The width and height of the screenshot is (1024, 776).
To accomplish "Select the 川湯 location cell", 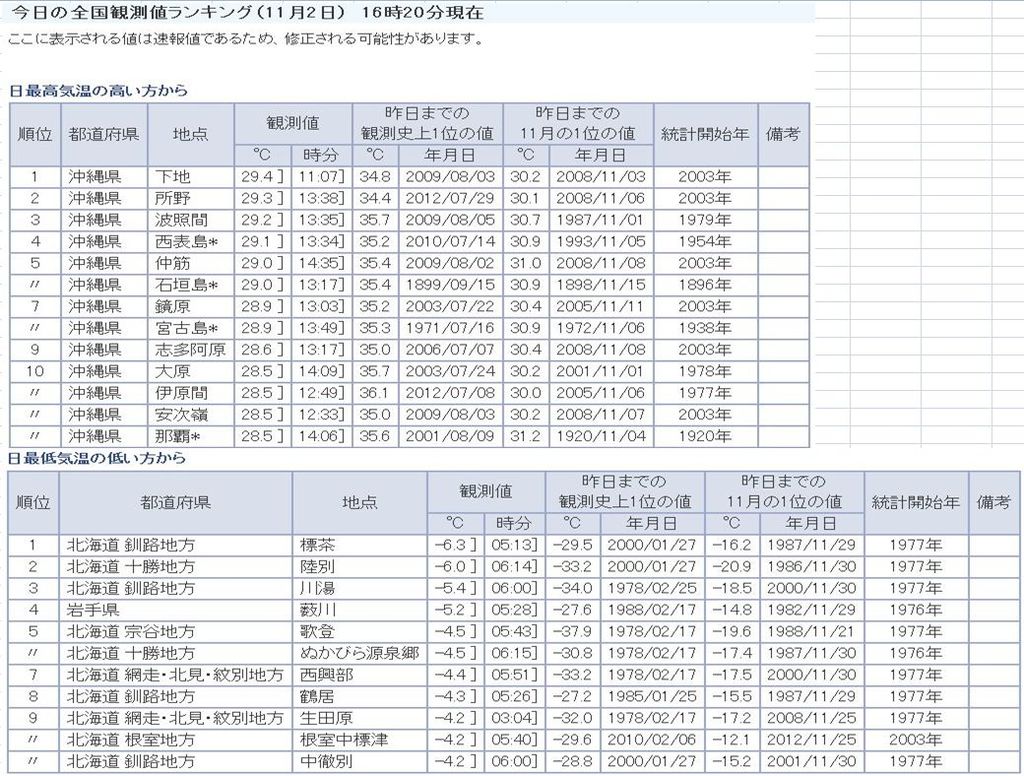I will [x=359, y=588].
